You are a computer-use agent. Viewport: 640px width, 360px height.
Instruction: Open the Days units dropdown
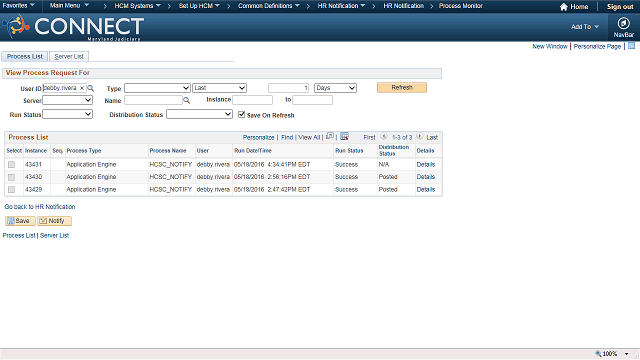click(335, 88)
